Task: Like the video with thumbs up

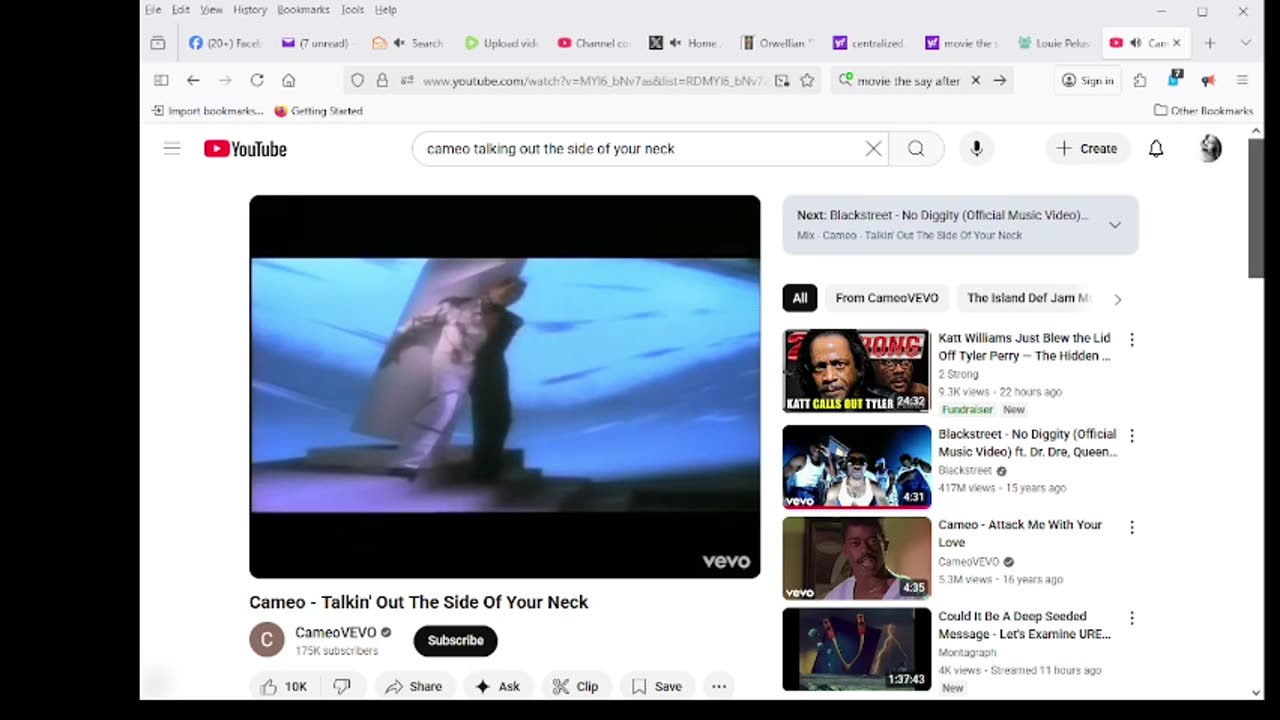Action: (x=283, y=686)
